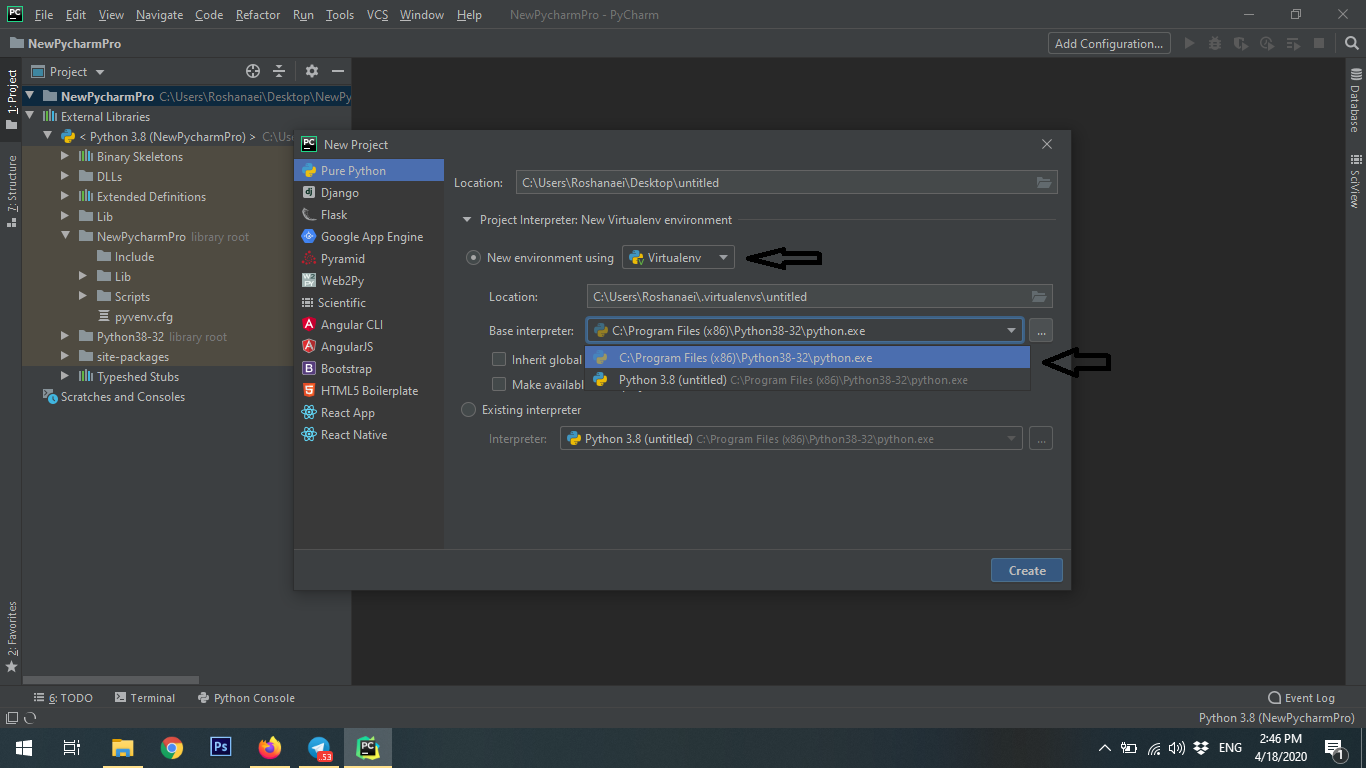Select AngularJS project type
The image size is (1366, 768).
coord(368,347)
